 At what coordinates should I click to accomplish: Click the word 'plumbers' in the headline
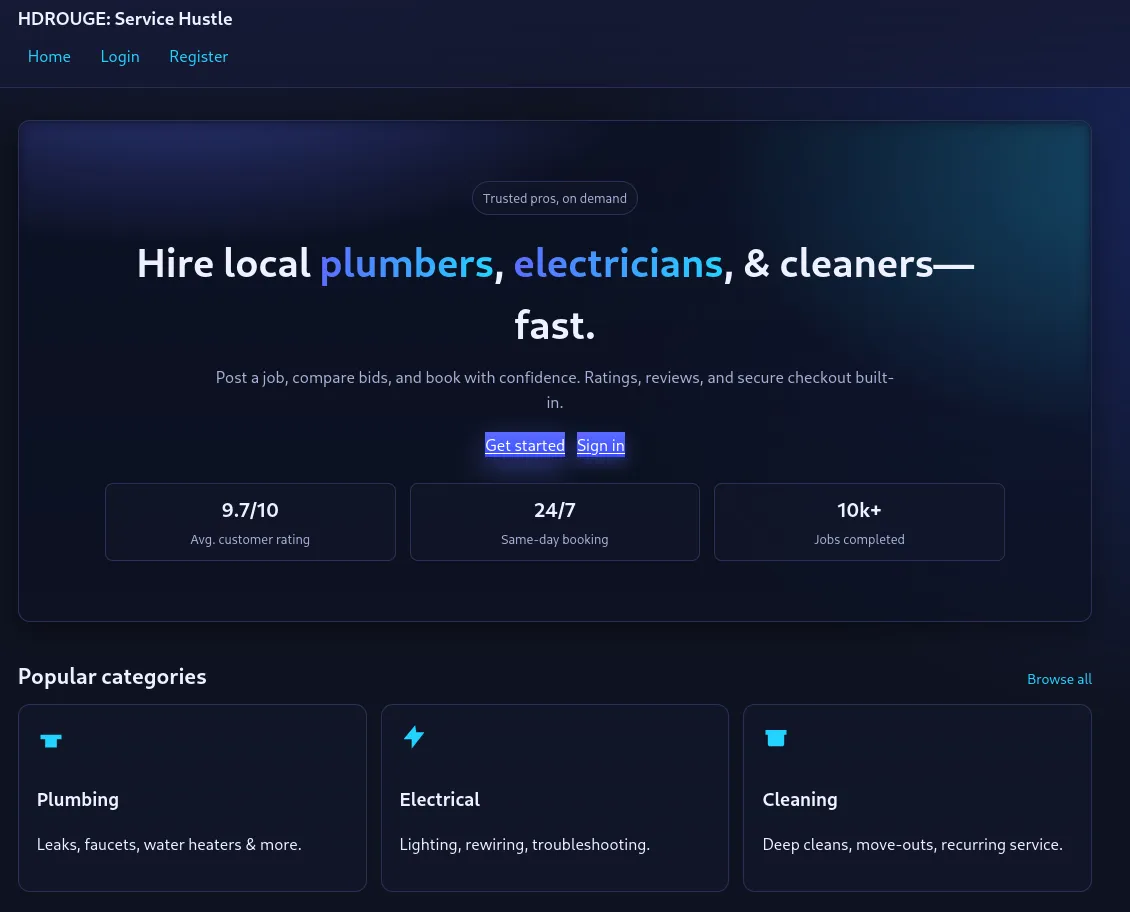(406, 264)
